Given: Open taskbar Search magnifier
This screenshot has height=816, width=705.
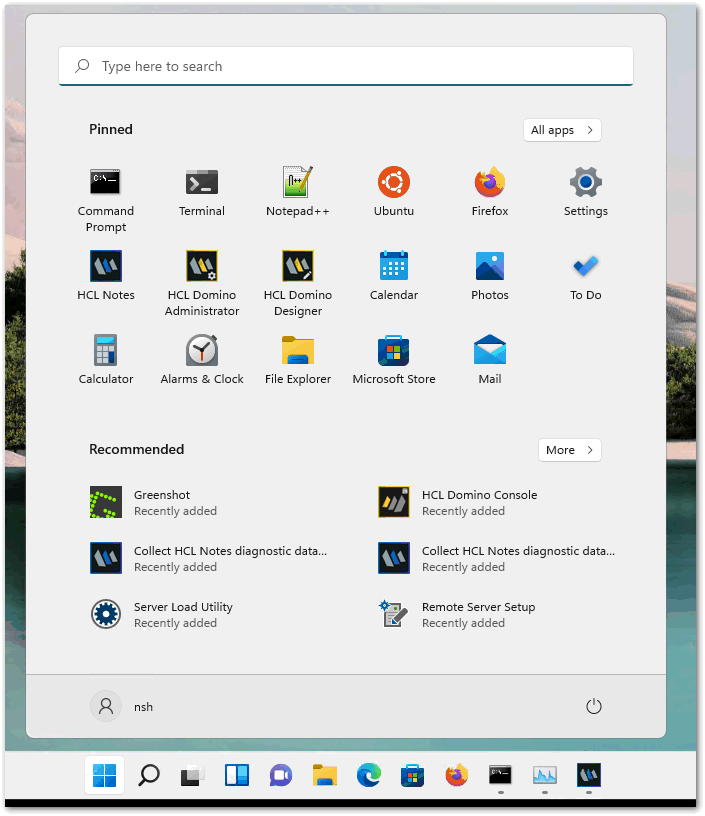Looking at the screenshot, I should coord(149,775).
